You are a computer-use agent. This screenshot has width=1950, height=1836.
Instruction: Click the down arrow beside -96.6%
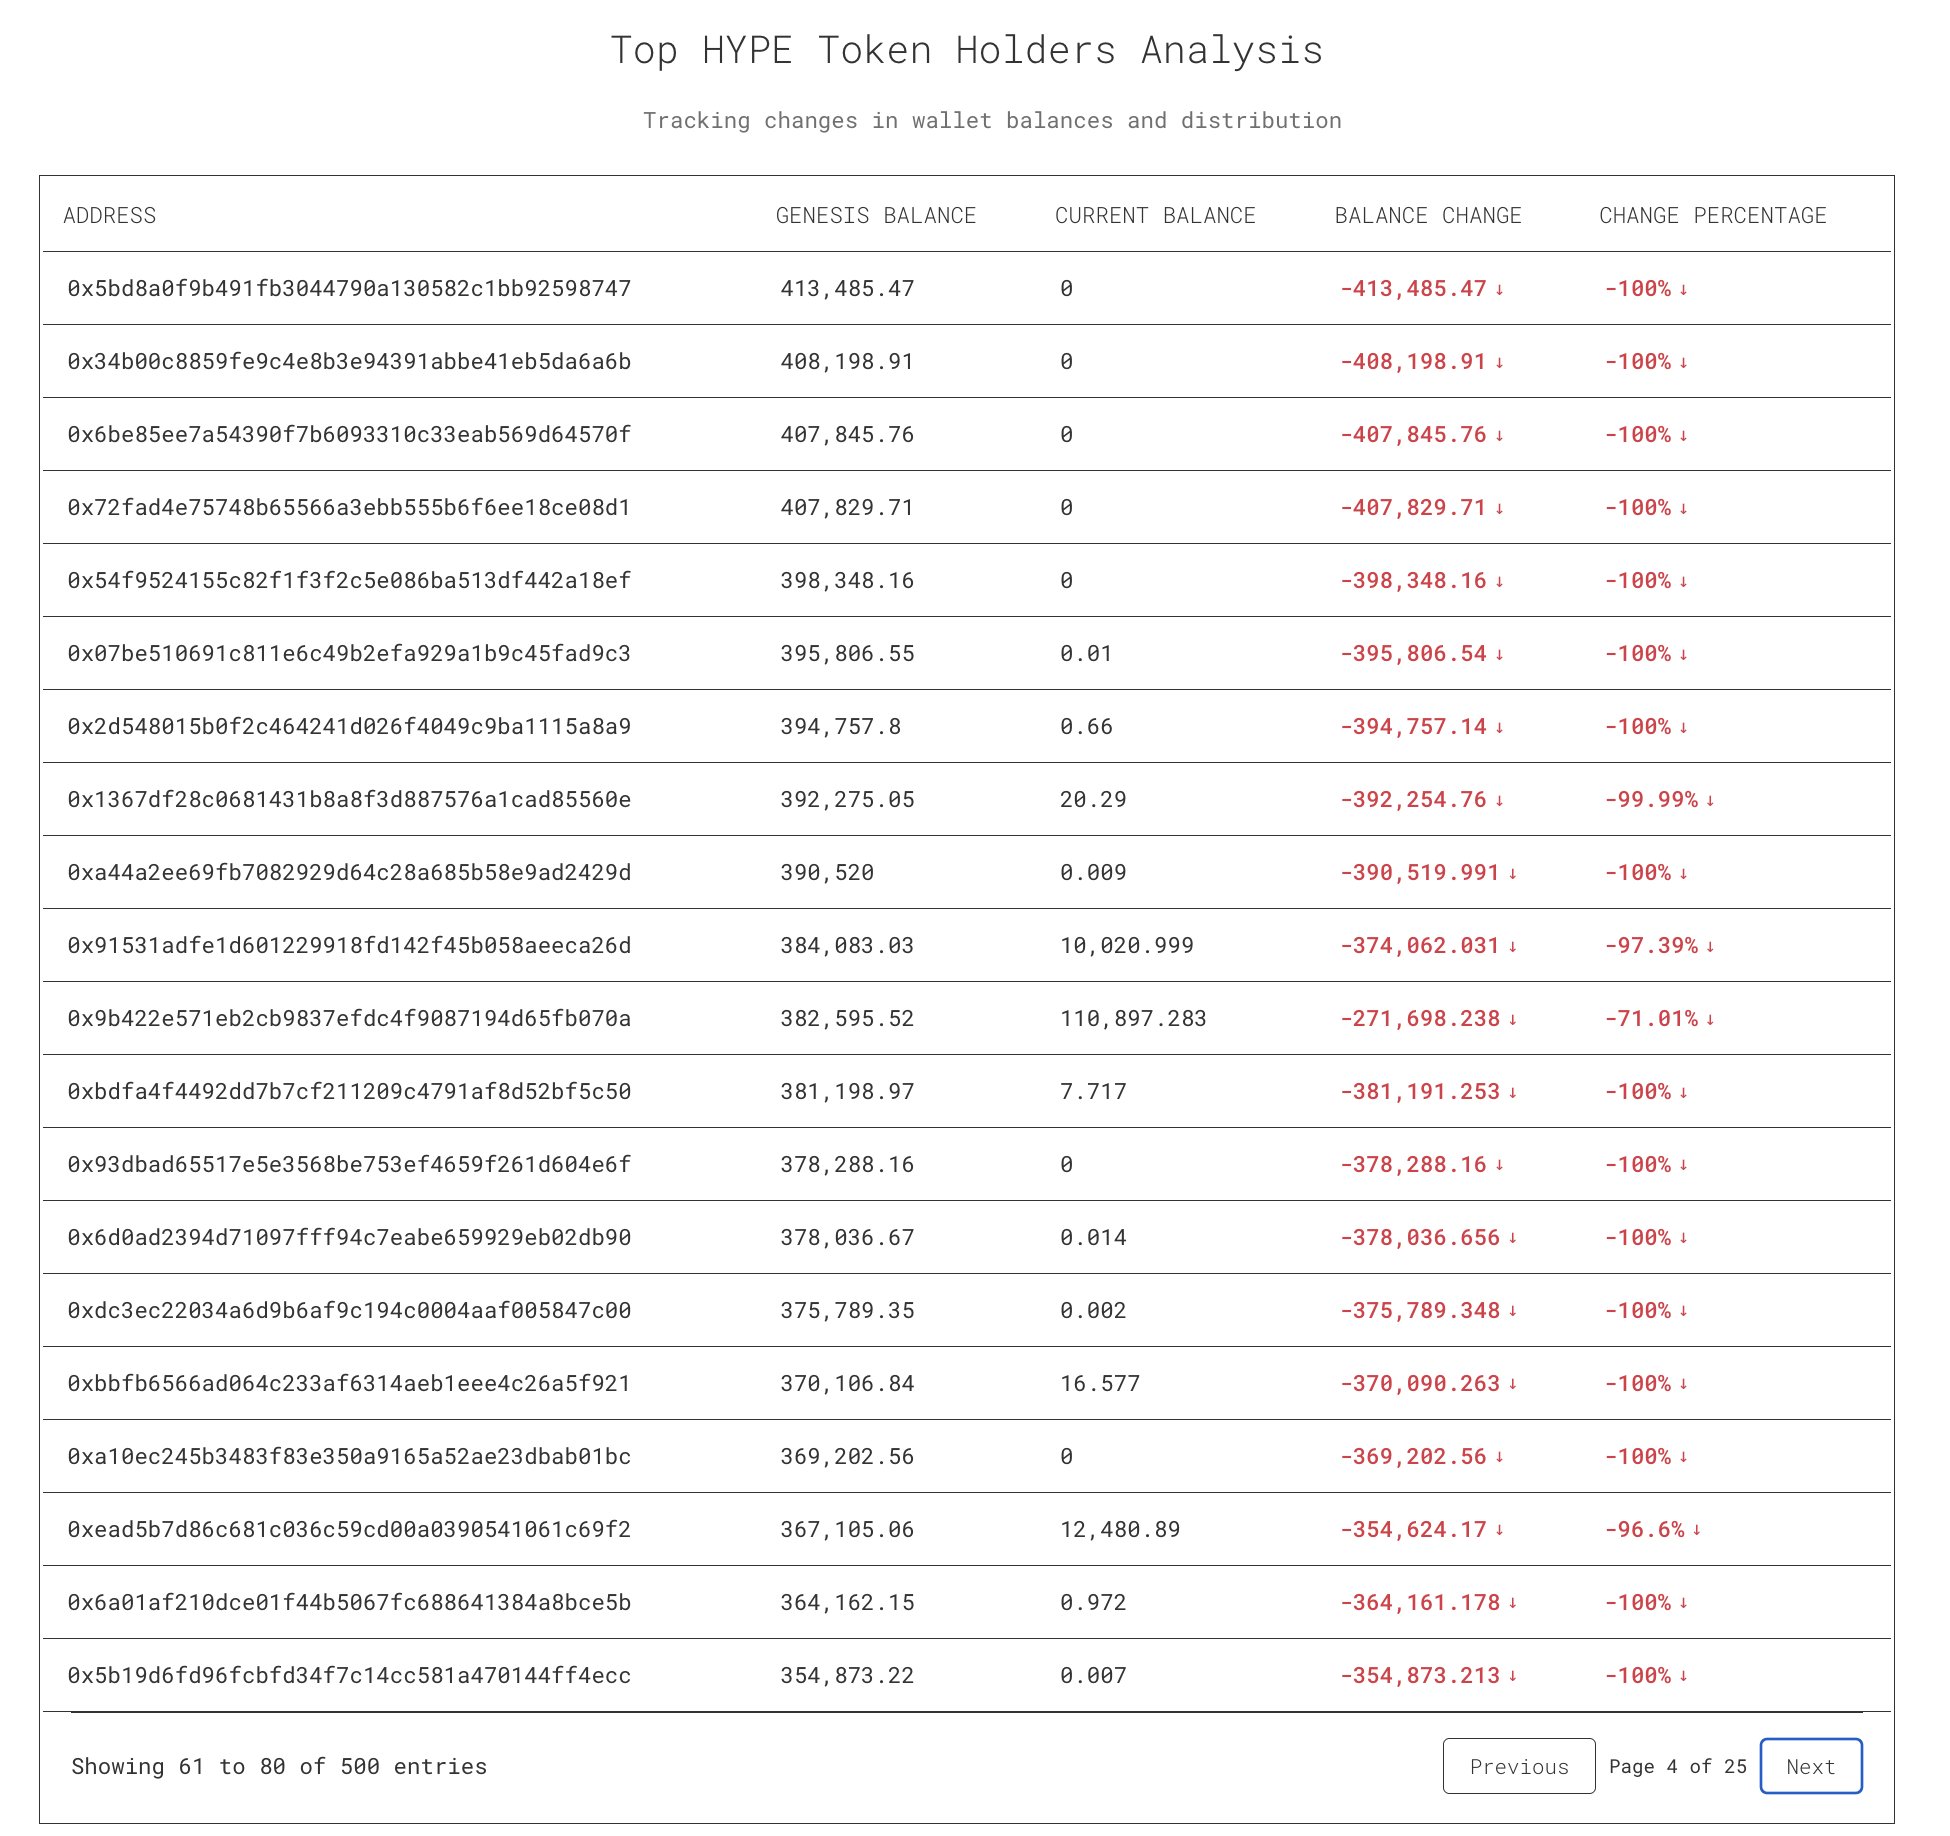click(1697, 1531)
